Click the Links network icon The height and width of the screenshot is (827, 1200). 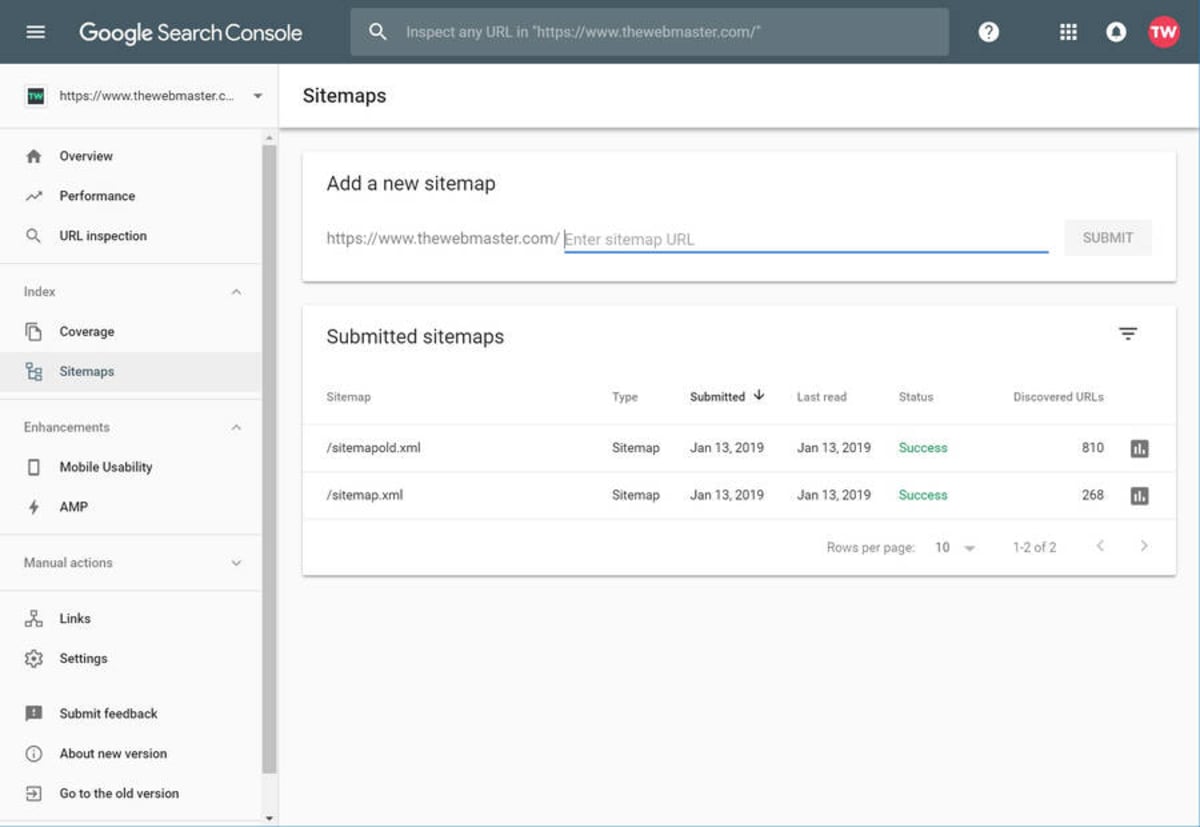(34, 619)
